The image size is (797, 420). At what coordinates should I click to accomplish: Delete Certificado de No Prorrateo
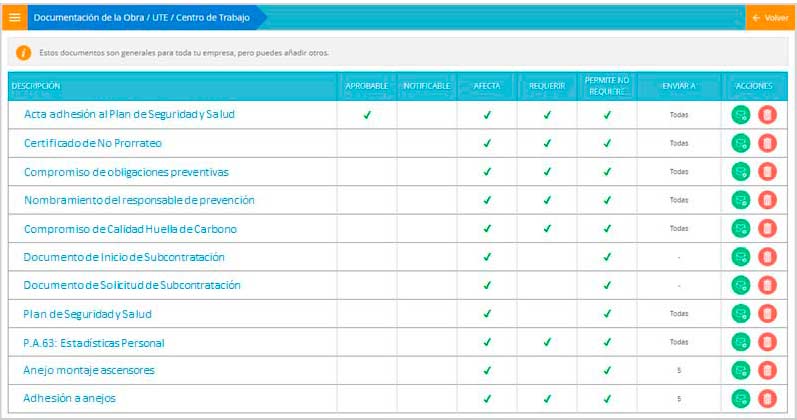[768, 143]
